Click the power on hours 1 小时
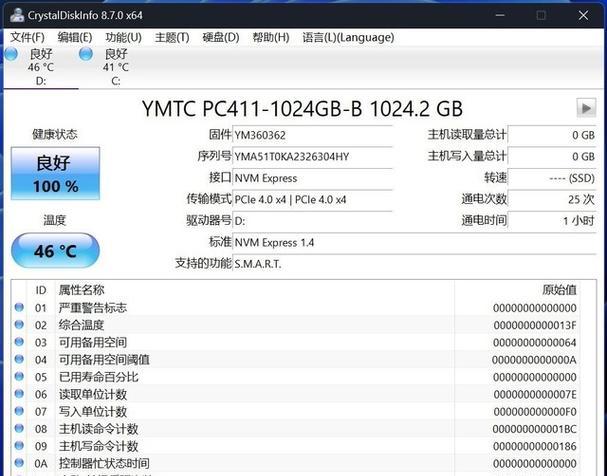This screenshot has height=476, width=607. [x=552, y=221]
